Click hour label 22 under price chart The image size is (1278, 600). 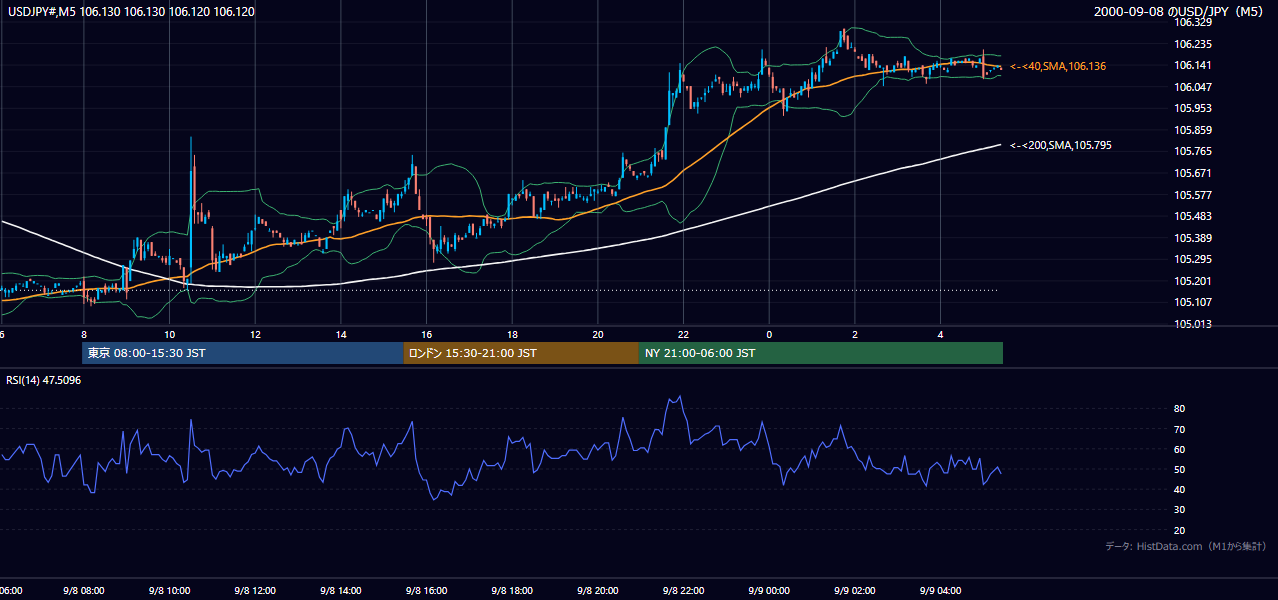tap(683, 334)
